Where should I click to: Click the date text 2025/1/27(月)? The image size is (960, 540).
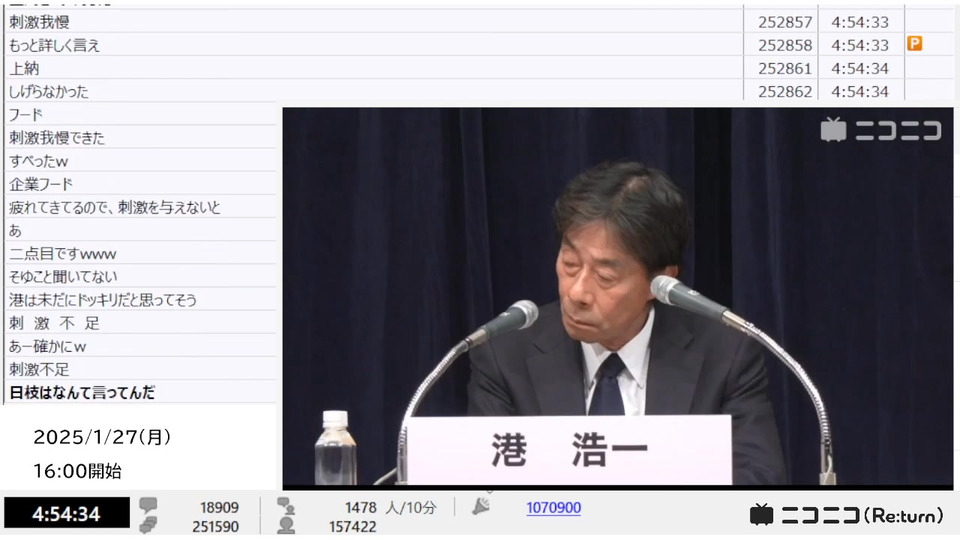pos(102,437)
